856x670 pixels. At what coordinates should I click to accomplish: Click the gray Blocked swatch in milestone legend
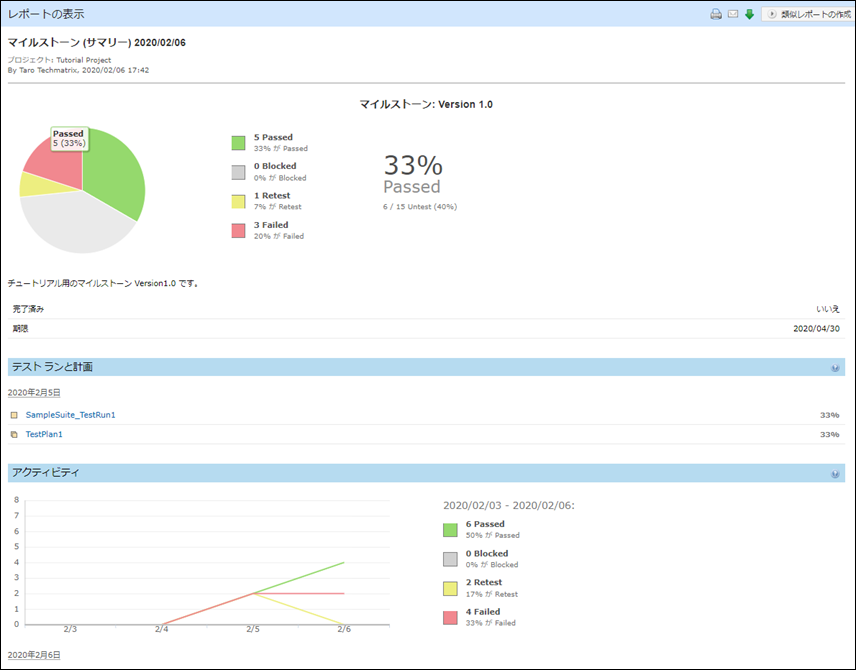tap(238, 172)
